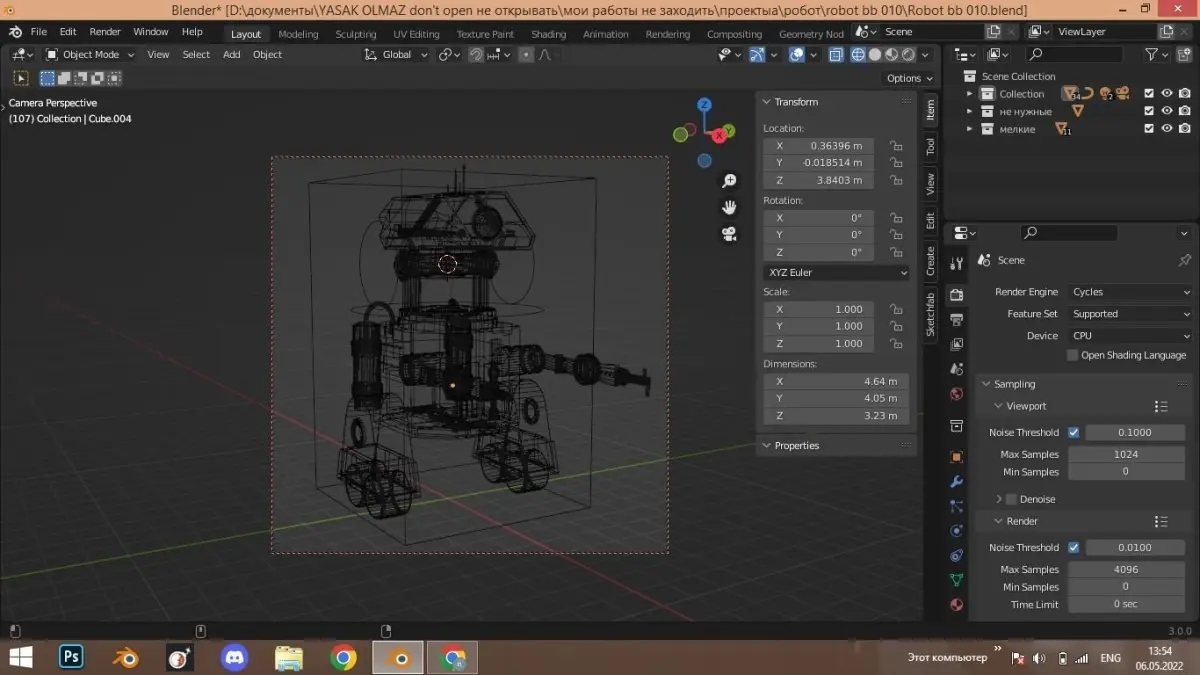Toggle X-ray display in viewport header

(835, 55)
